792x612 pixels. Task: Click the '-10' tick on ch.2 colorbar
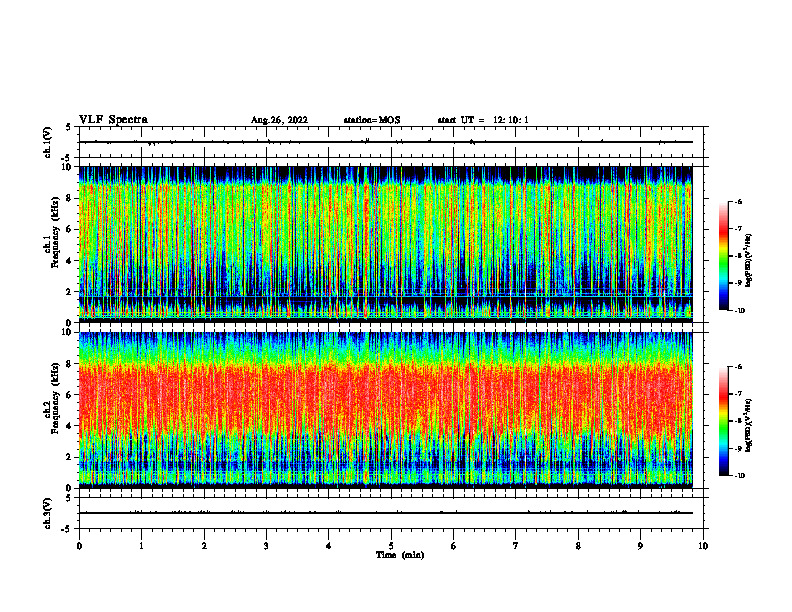(740, 476)
